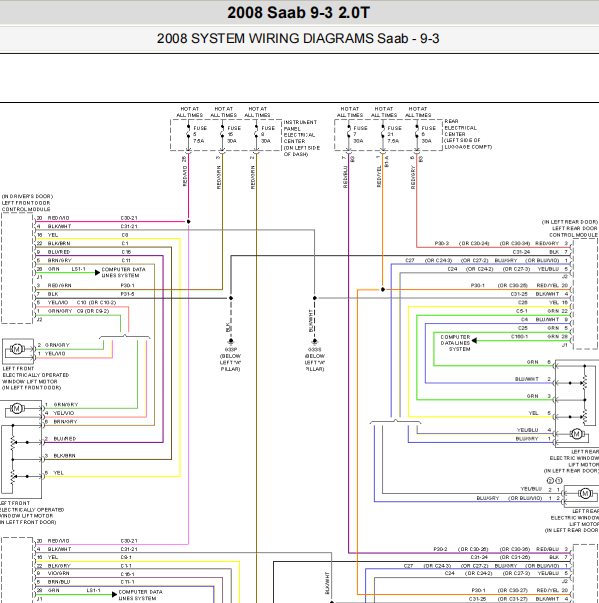This screenshot has width=599, height=603.
Task: Select the vertical RED/BLU wire label under Fuse 7
Action: tap(345, 177)
